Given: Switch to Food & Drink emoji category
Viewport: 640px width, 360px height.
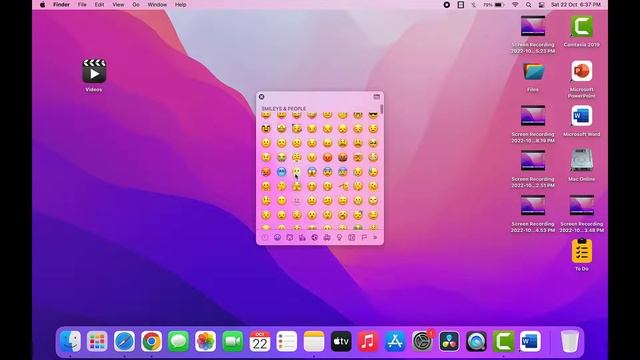Looking at the screenshot, I should (x=302, y=237).
